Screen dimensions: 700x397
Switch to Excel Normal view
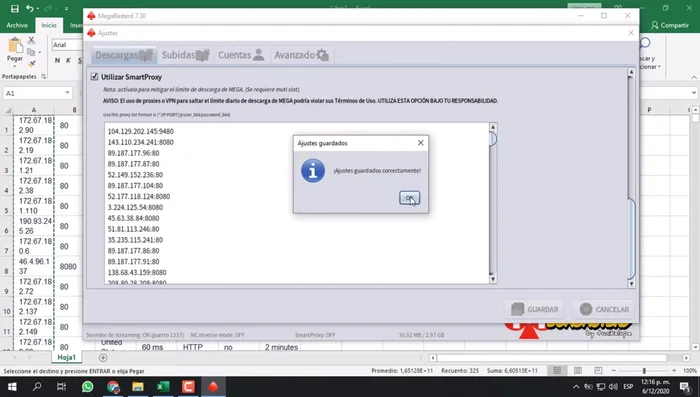click(x=557, y=371)
